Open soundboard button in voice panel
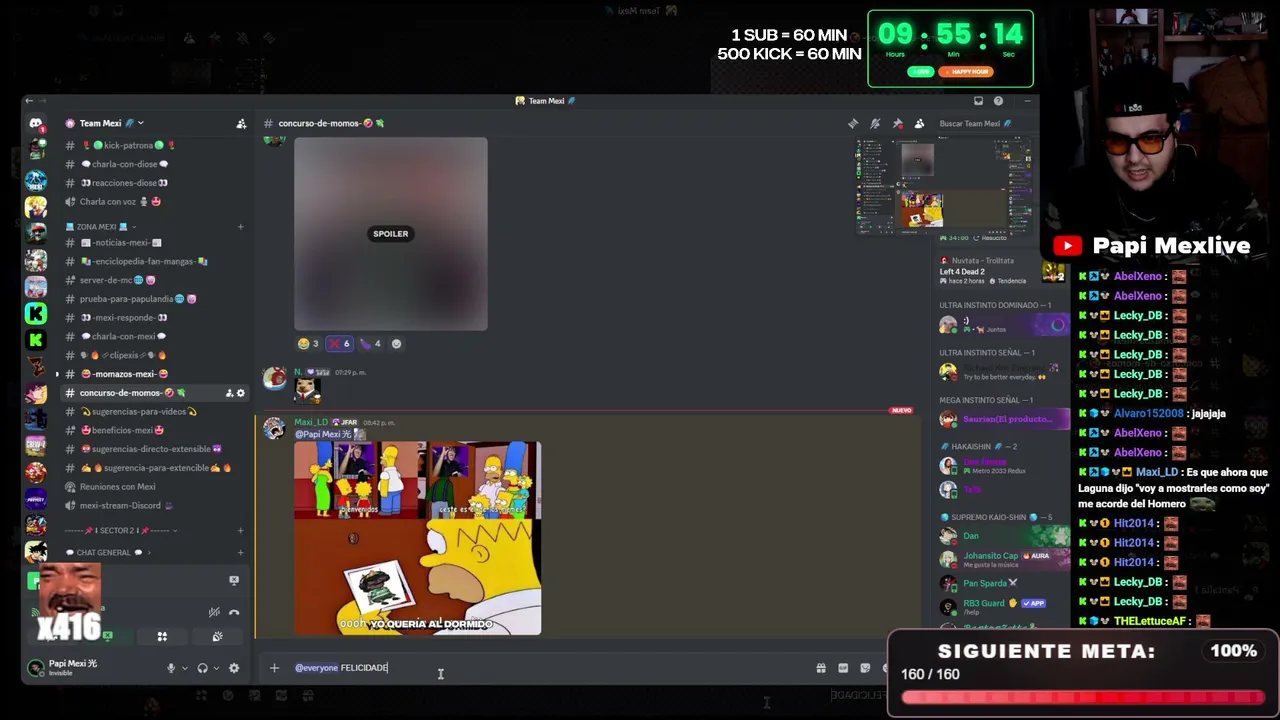The width and height of the screenshot is (1280, 720). click(217, 636)
